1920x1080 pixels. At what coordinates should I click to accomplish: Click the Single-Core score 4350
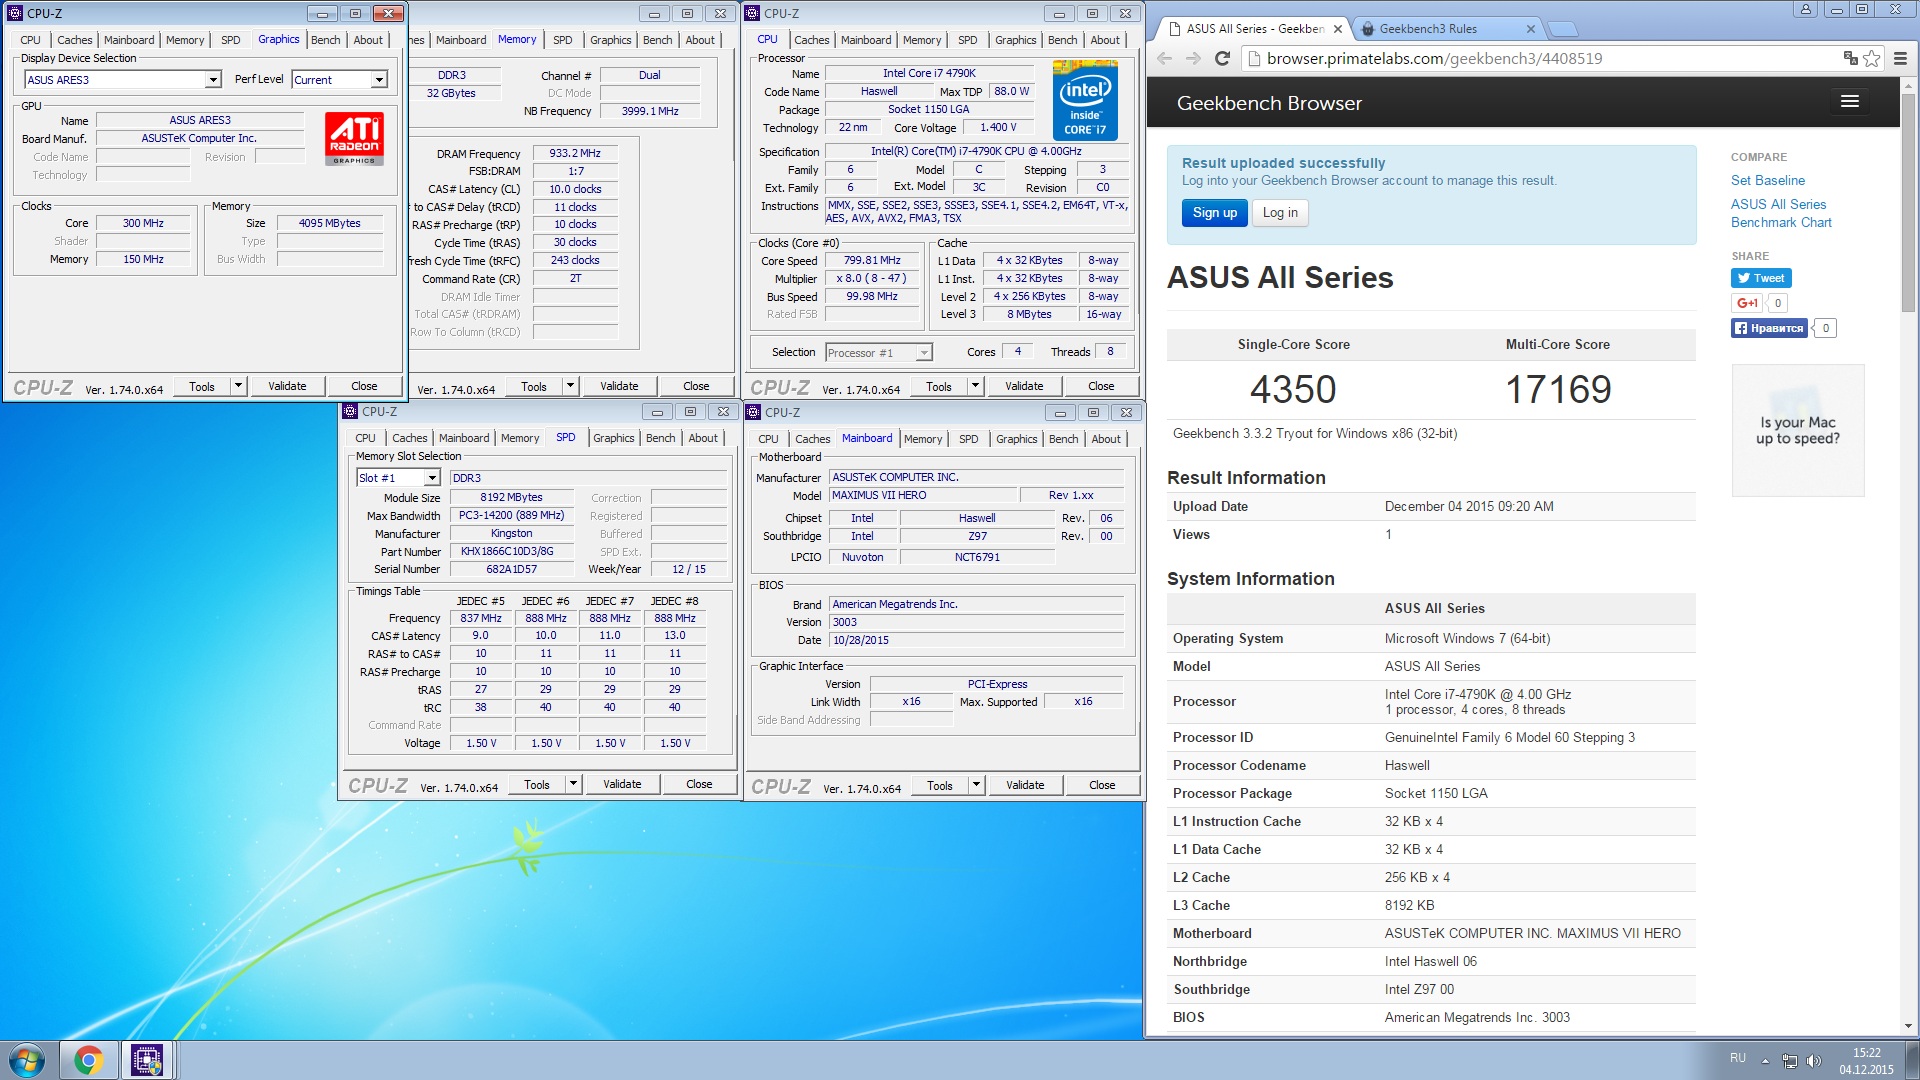[x=1293, y=389]
